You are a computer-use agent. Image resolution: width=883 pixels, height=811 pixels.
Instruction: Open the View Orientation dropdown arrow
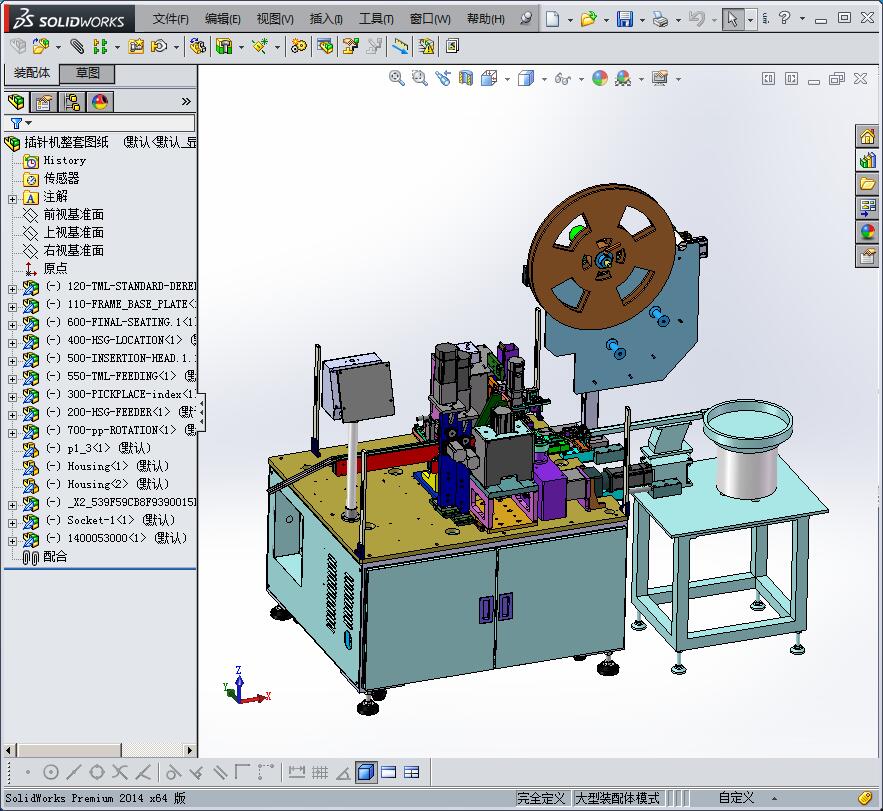pos(506,78)
